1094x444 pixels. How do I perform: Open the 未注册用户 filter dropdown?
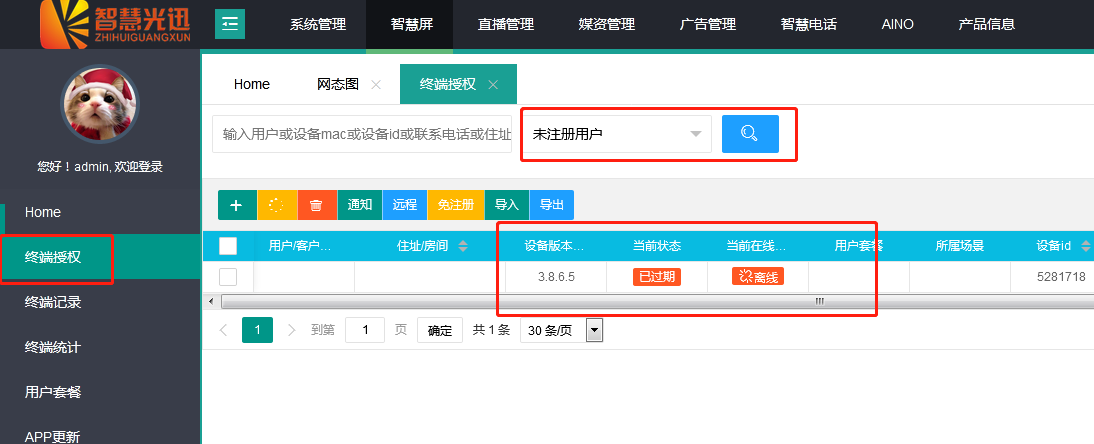click(x=616, y=134)
